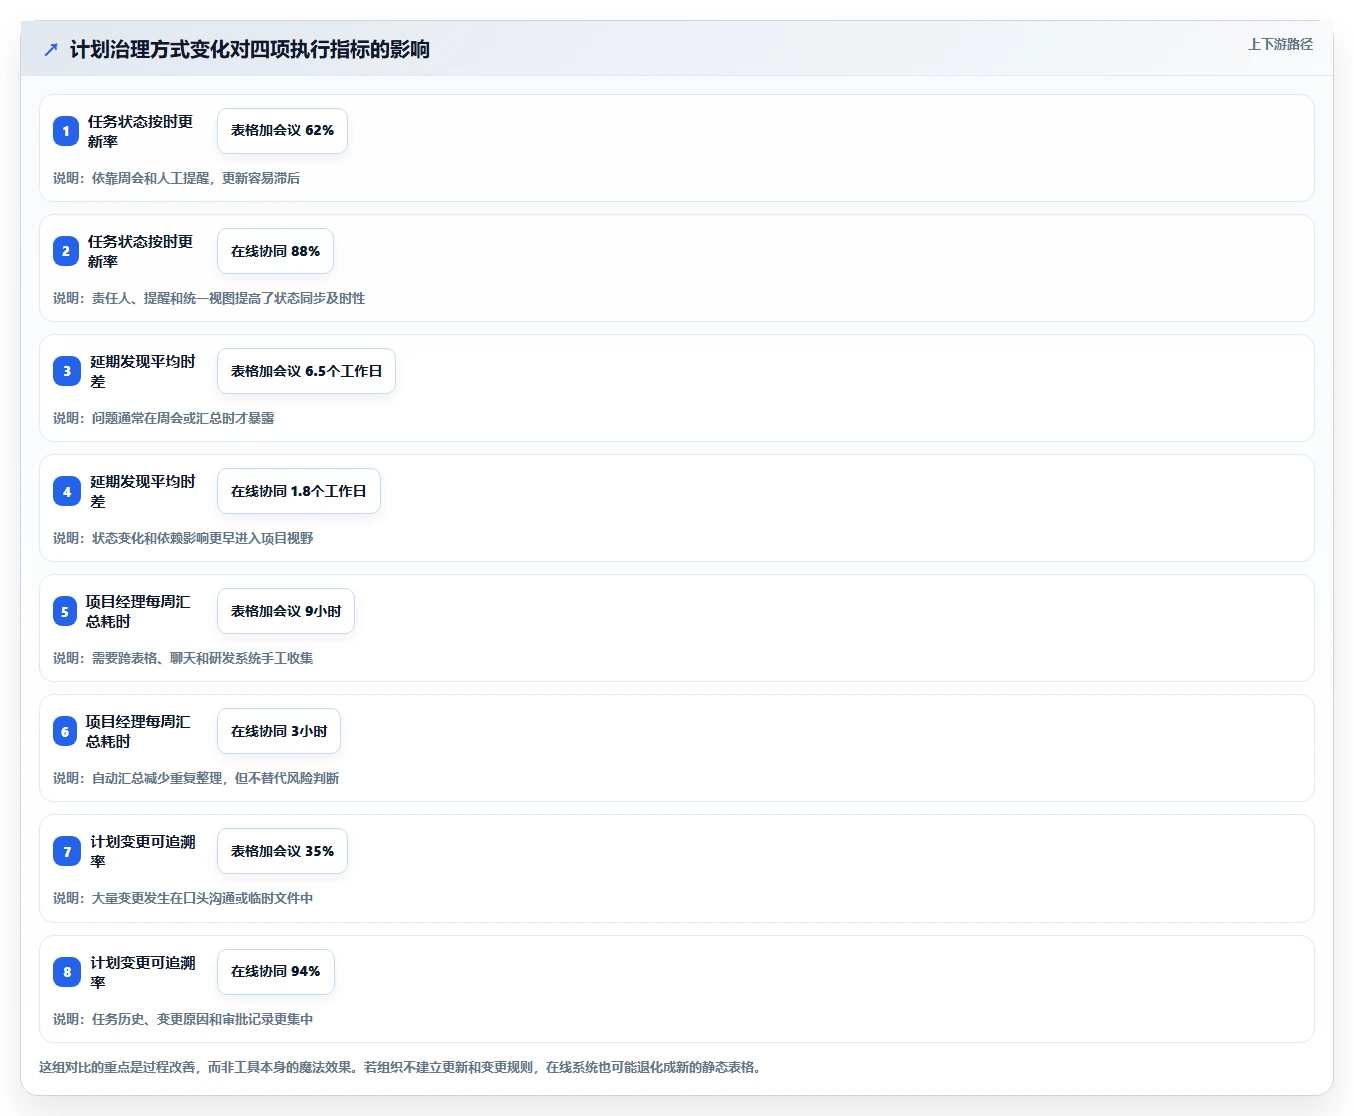Click the 上下游路径 label in header
Viewport: 1354px width, 1116px height.
pyautogui.click(x=1280, y=44)
